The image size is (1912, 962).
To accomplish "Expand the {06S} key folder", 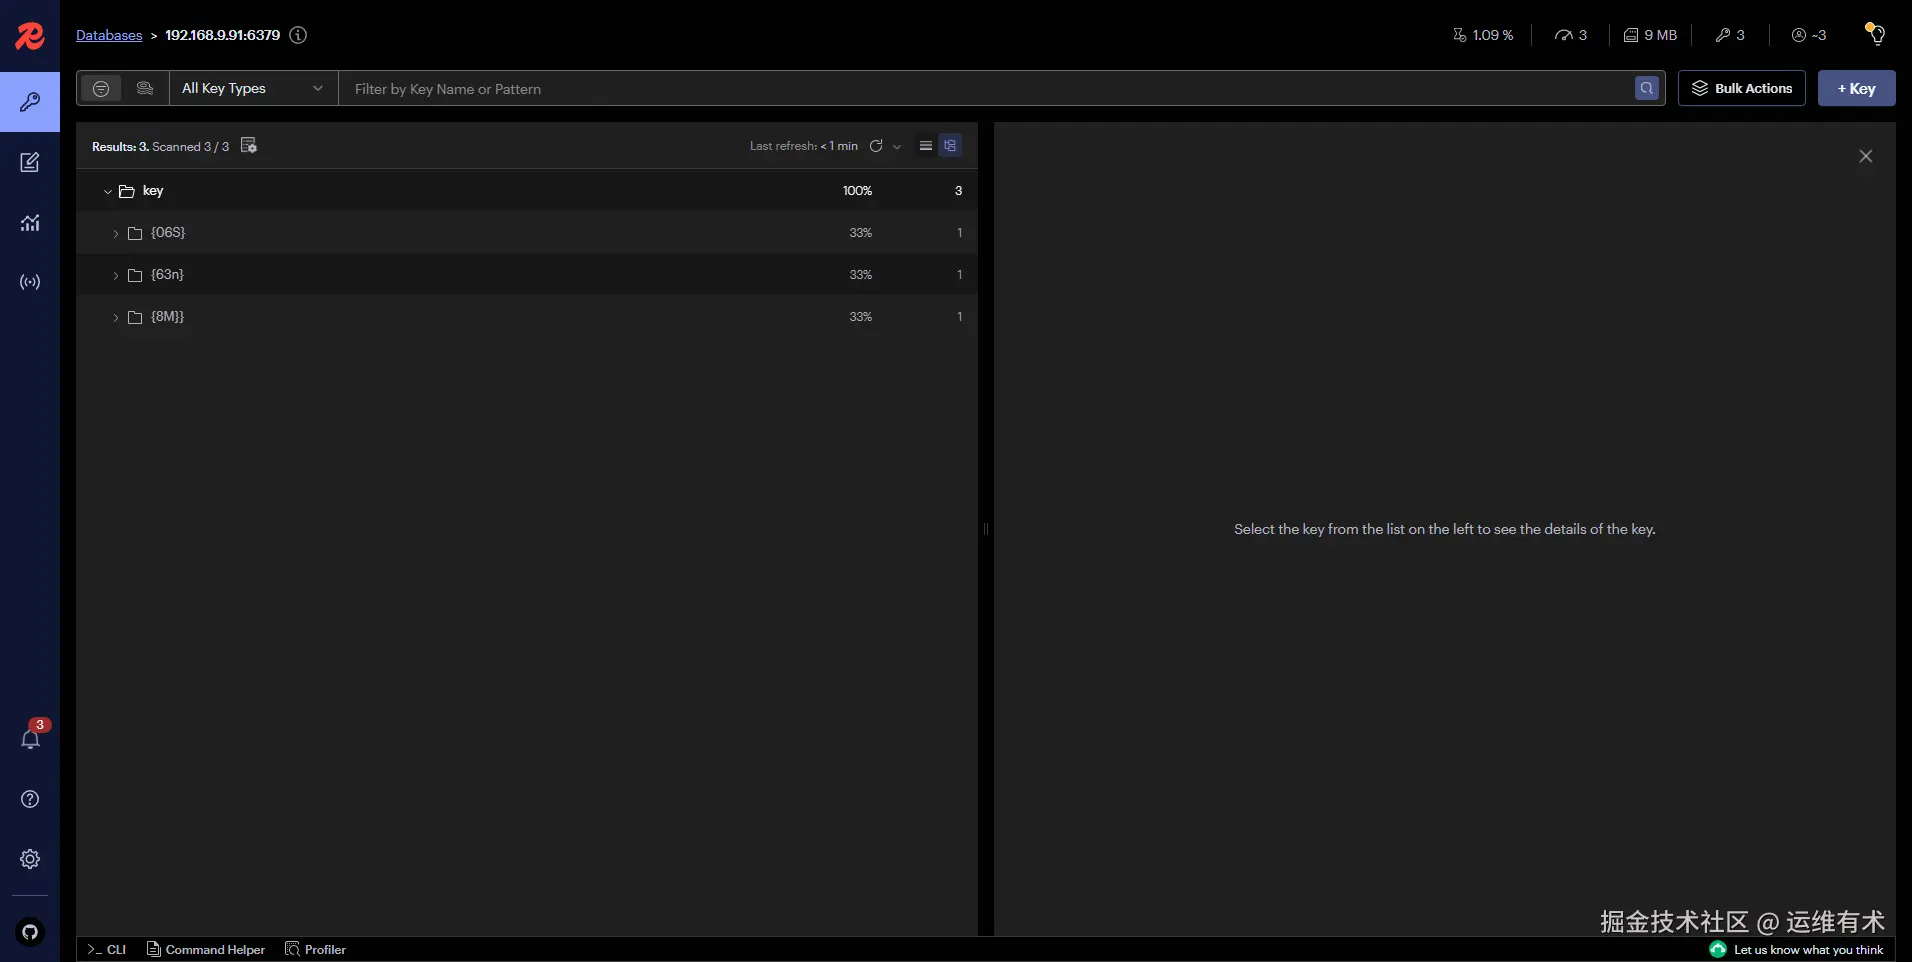I will [115, 233].
